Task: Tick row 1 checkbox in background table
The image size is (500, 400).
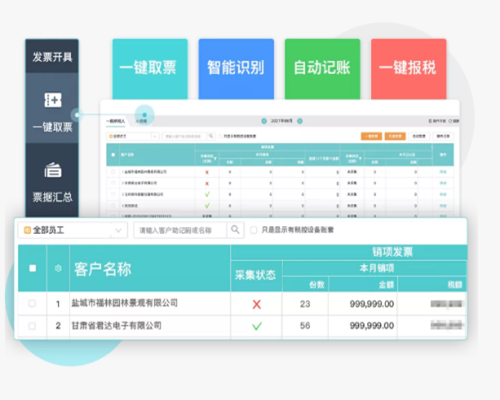Action: 113,172
